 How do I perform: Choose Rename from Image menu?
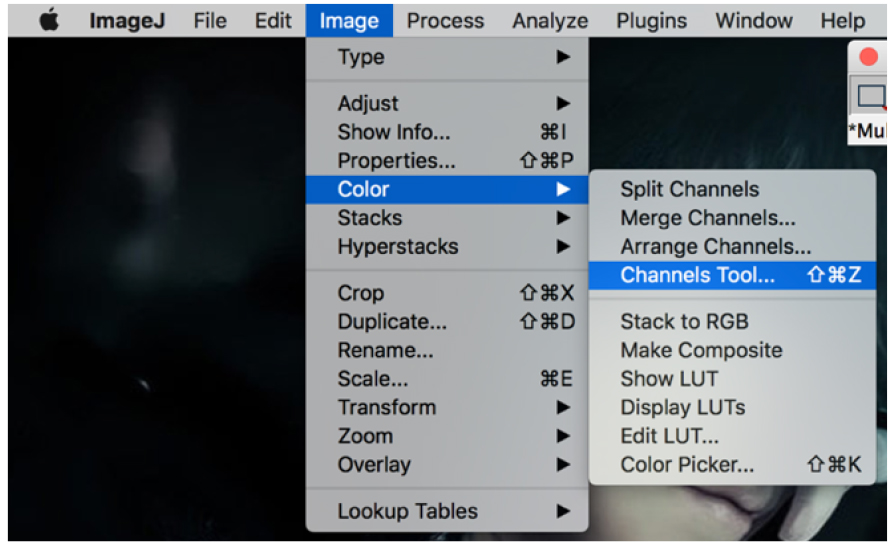[x=447, y=350]
